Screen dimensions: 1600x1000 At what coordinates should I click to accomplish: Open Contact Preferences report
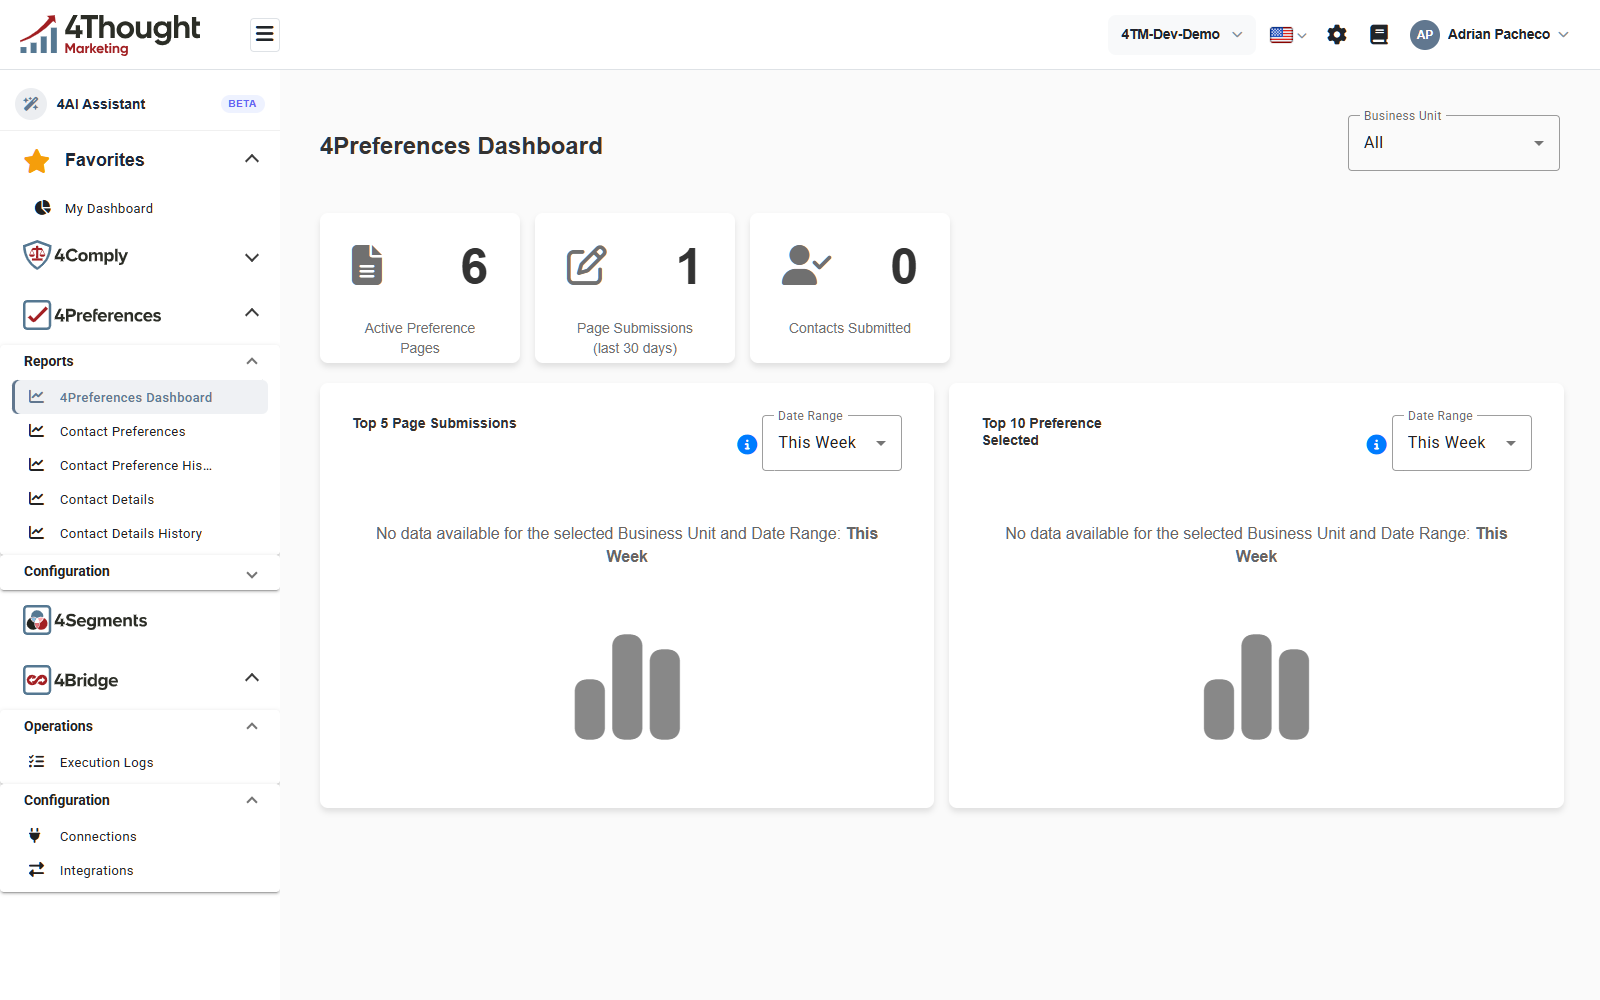[122, 431]
